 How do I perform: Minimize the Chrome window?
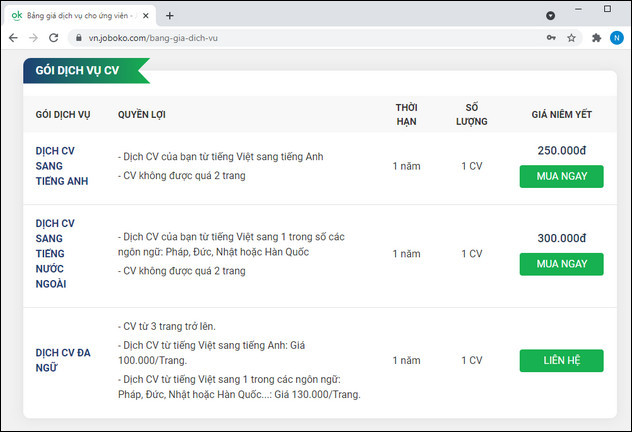pyautogui.click(x=578, y=9)
